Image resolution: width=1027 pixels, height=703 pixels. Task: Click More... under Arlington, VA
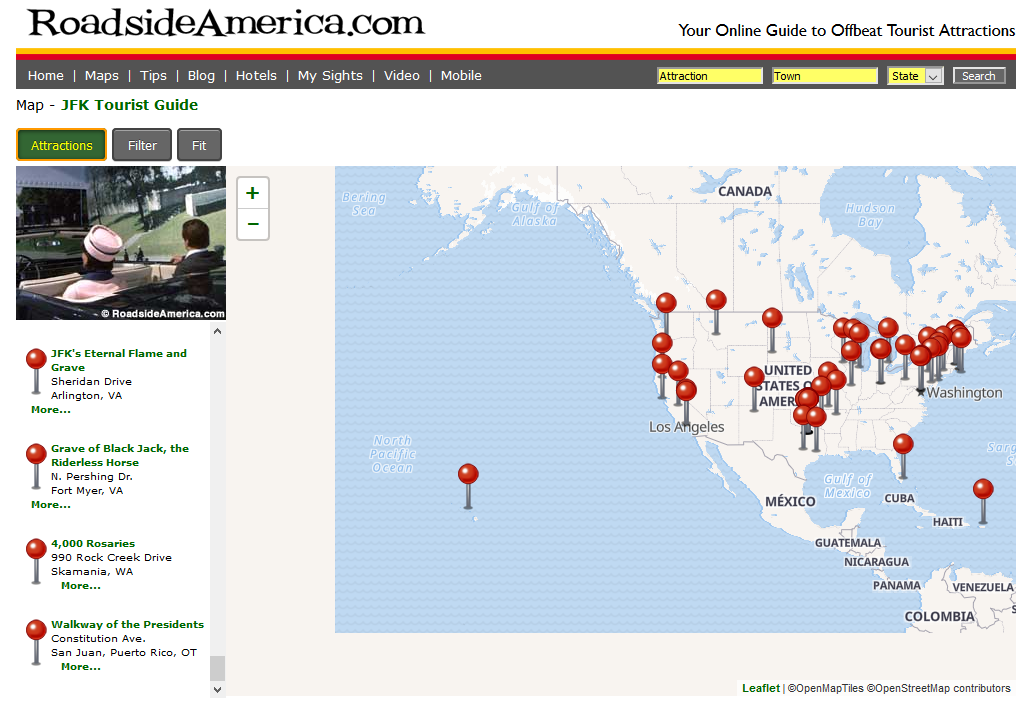click(51, 410)
